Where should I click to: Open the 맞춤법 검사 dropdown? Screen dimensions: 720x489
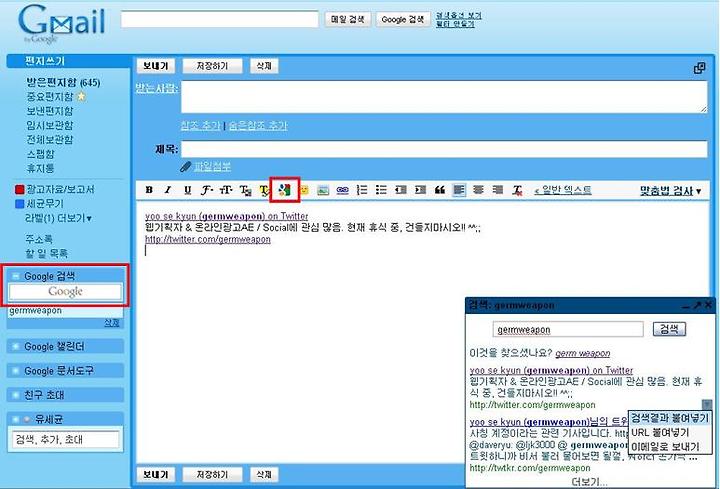[670, 191]
